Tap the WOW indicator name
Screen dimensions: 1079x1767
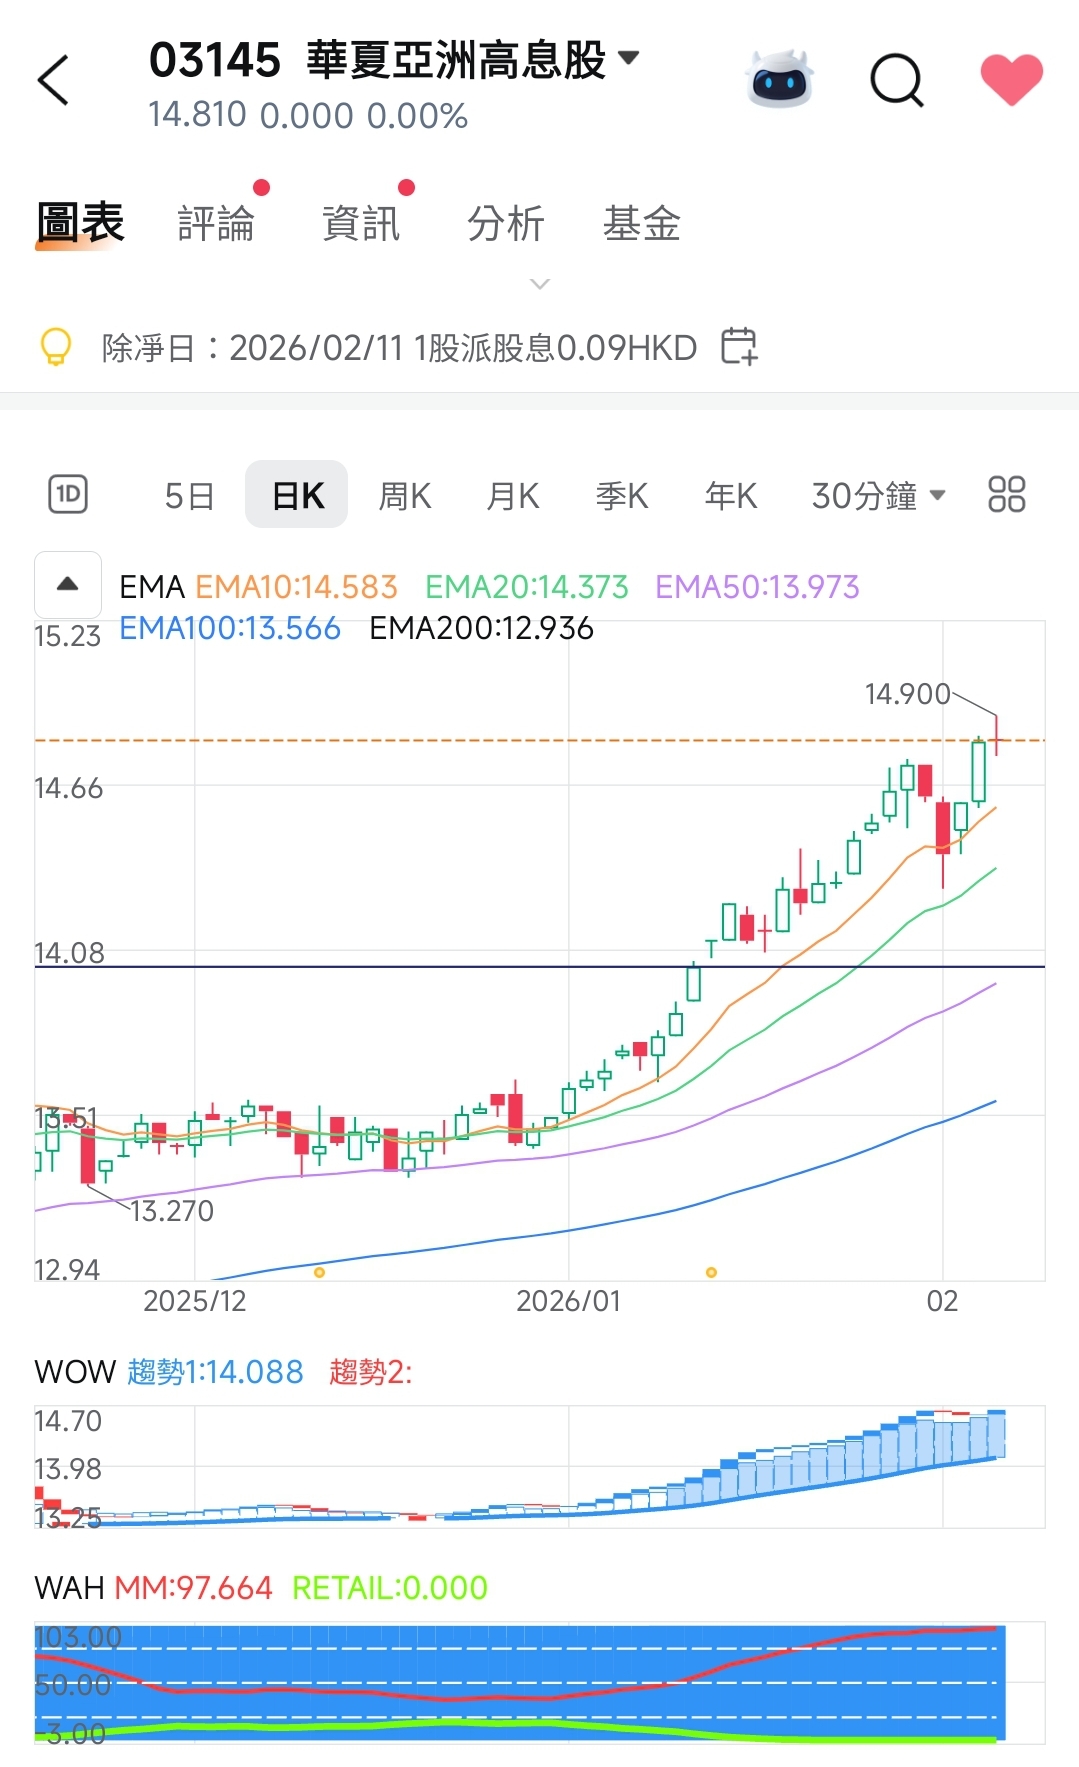[75, 1372]
